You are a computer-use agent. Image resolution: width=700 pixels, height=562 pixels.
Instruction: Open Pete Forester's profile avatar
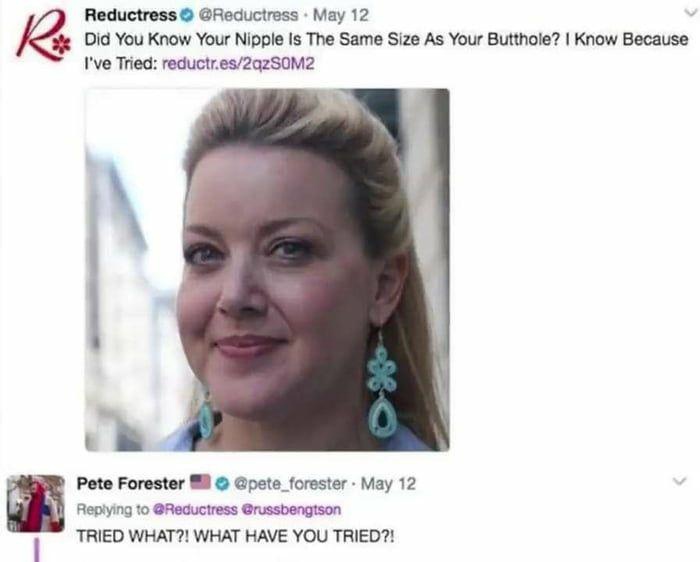point(36,504)
